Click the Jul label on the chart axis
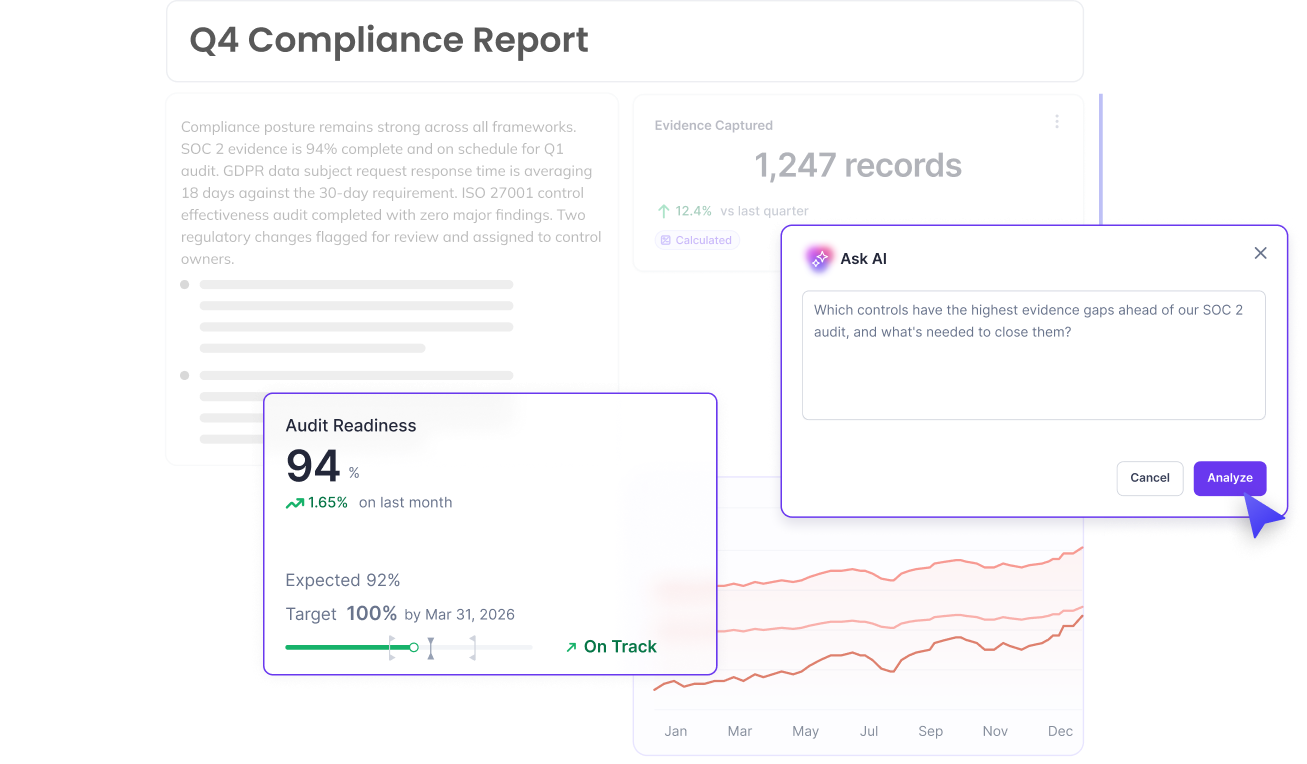Viewport: 1307px width, 764px height. pyautogui.click(x=869, y=731)
